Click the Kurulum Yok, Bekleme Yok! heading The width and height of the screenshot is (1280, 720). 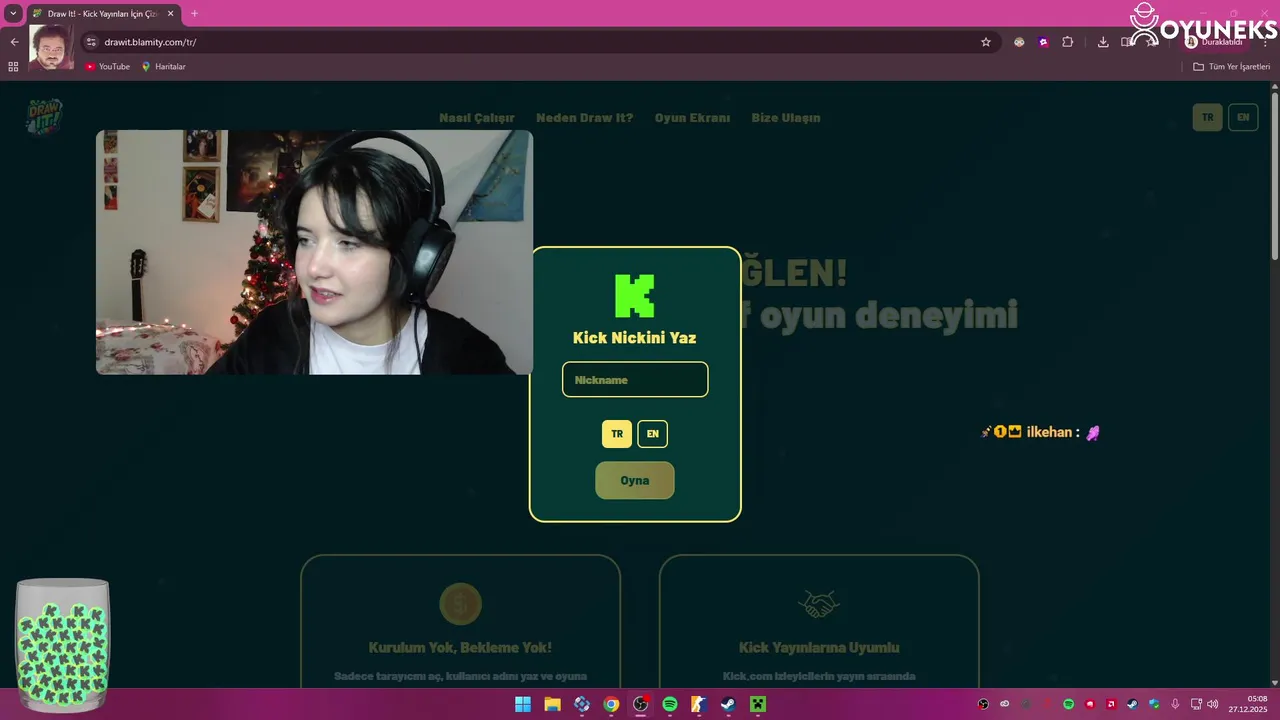point(460,647)
